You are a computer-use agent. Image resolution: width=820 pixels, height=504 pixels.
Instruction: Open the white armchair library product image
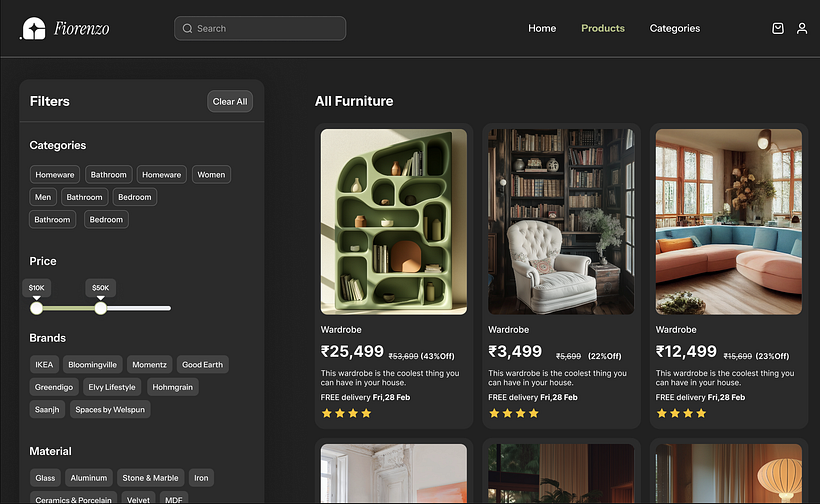(x=561, y=222)
